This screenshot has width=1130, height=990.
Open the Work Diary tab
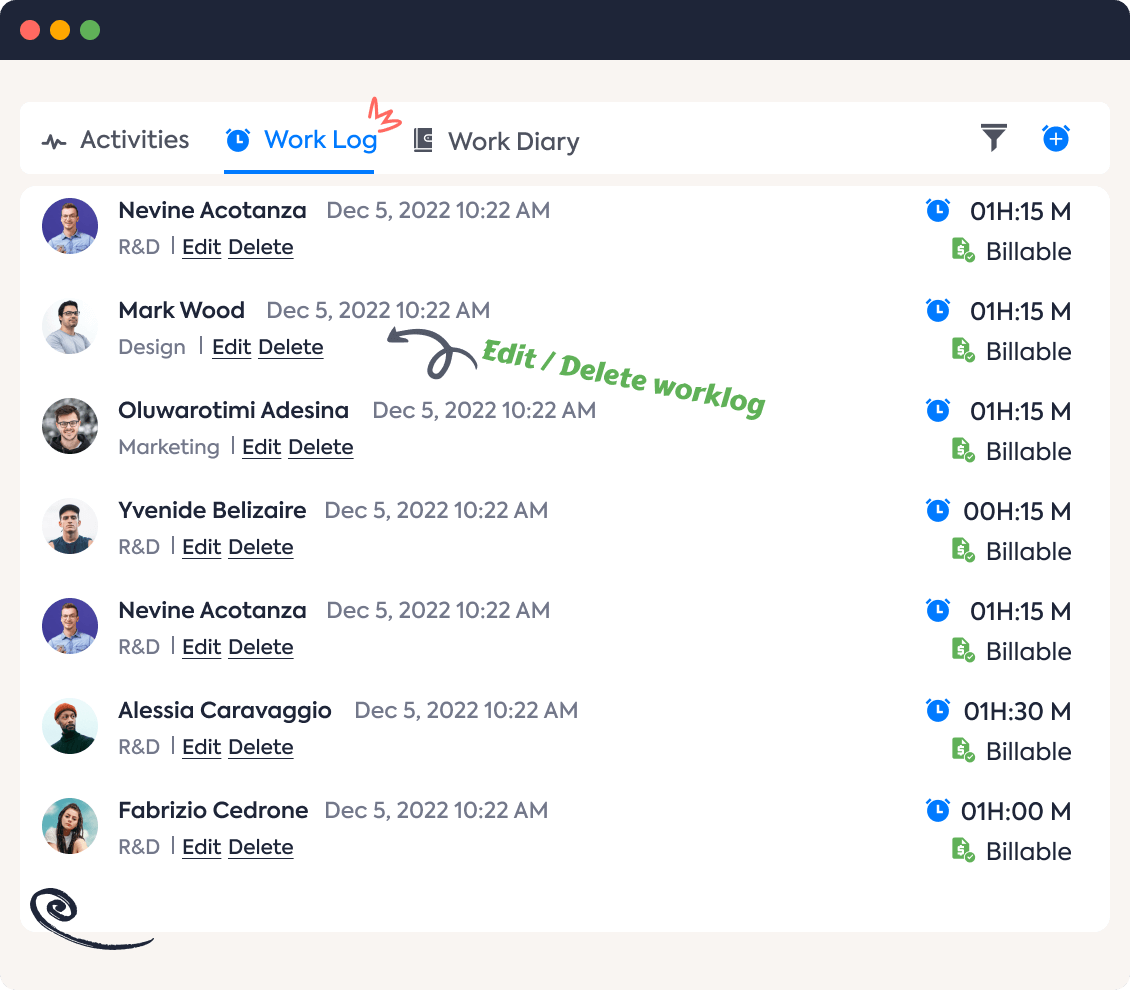512,141
